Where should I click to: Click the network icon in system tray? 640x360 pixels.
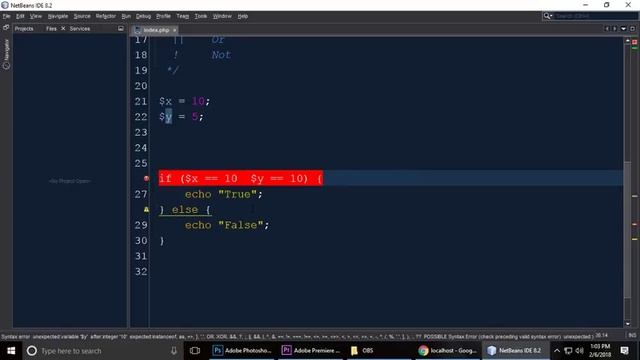[568, 351]
